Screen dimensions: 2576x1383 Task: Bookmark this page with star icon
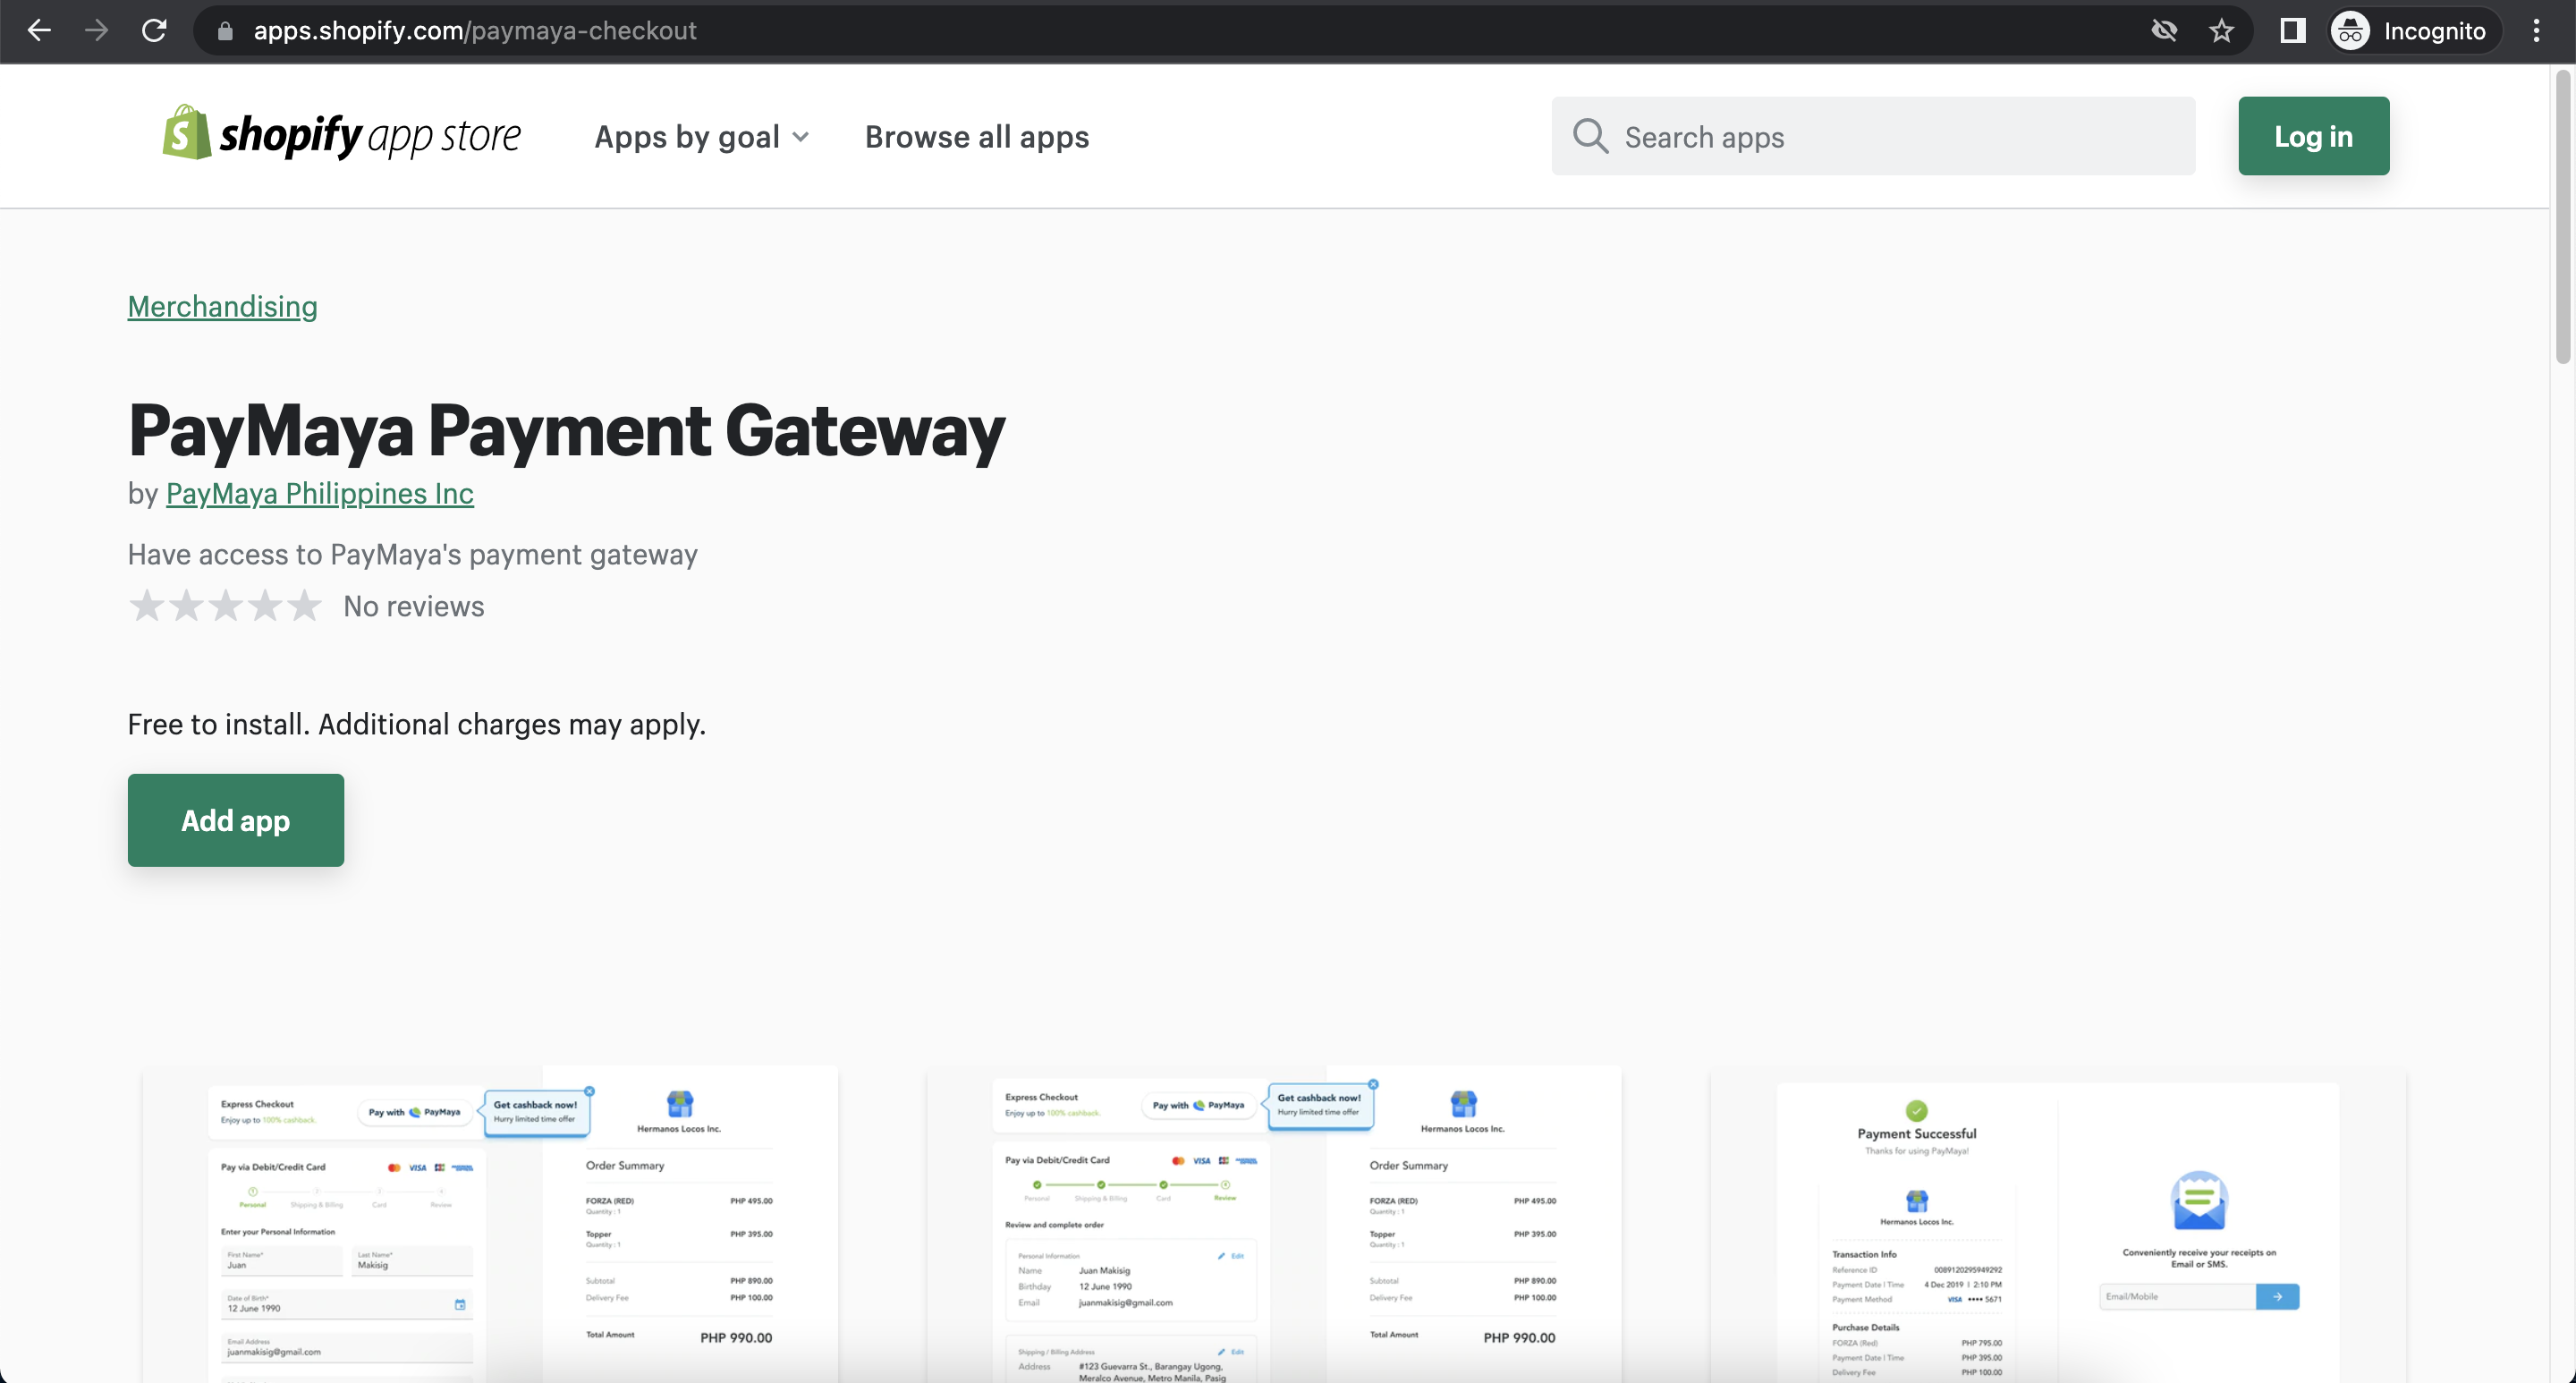(x=2221, y=30)
